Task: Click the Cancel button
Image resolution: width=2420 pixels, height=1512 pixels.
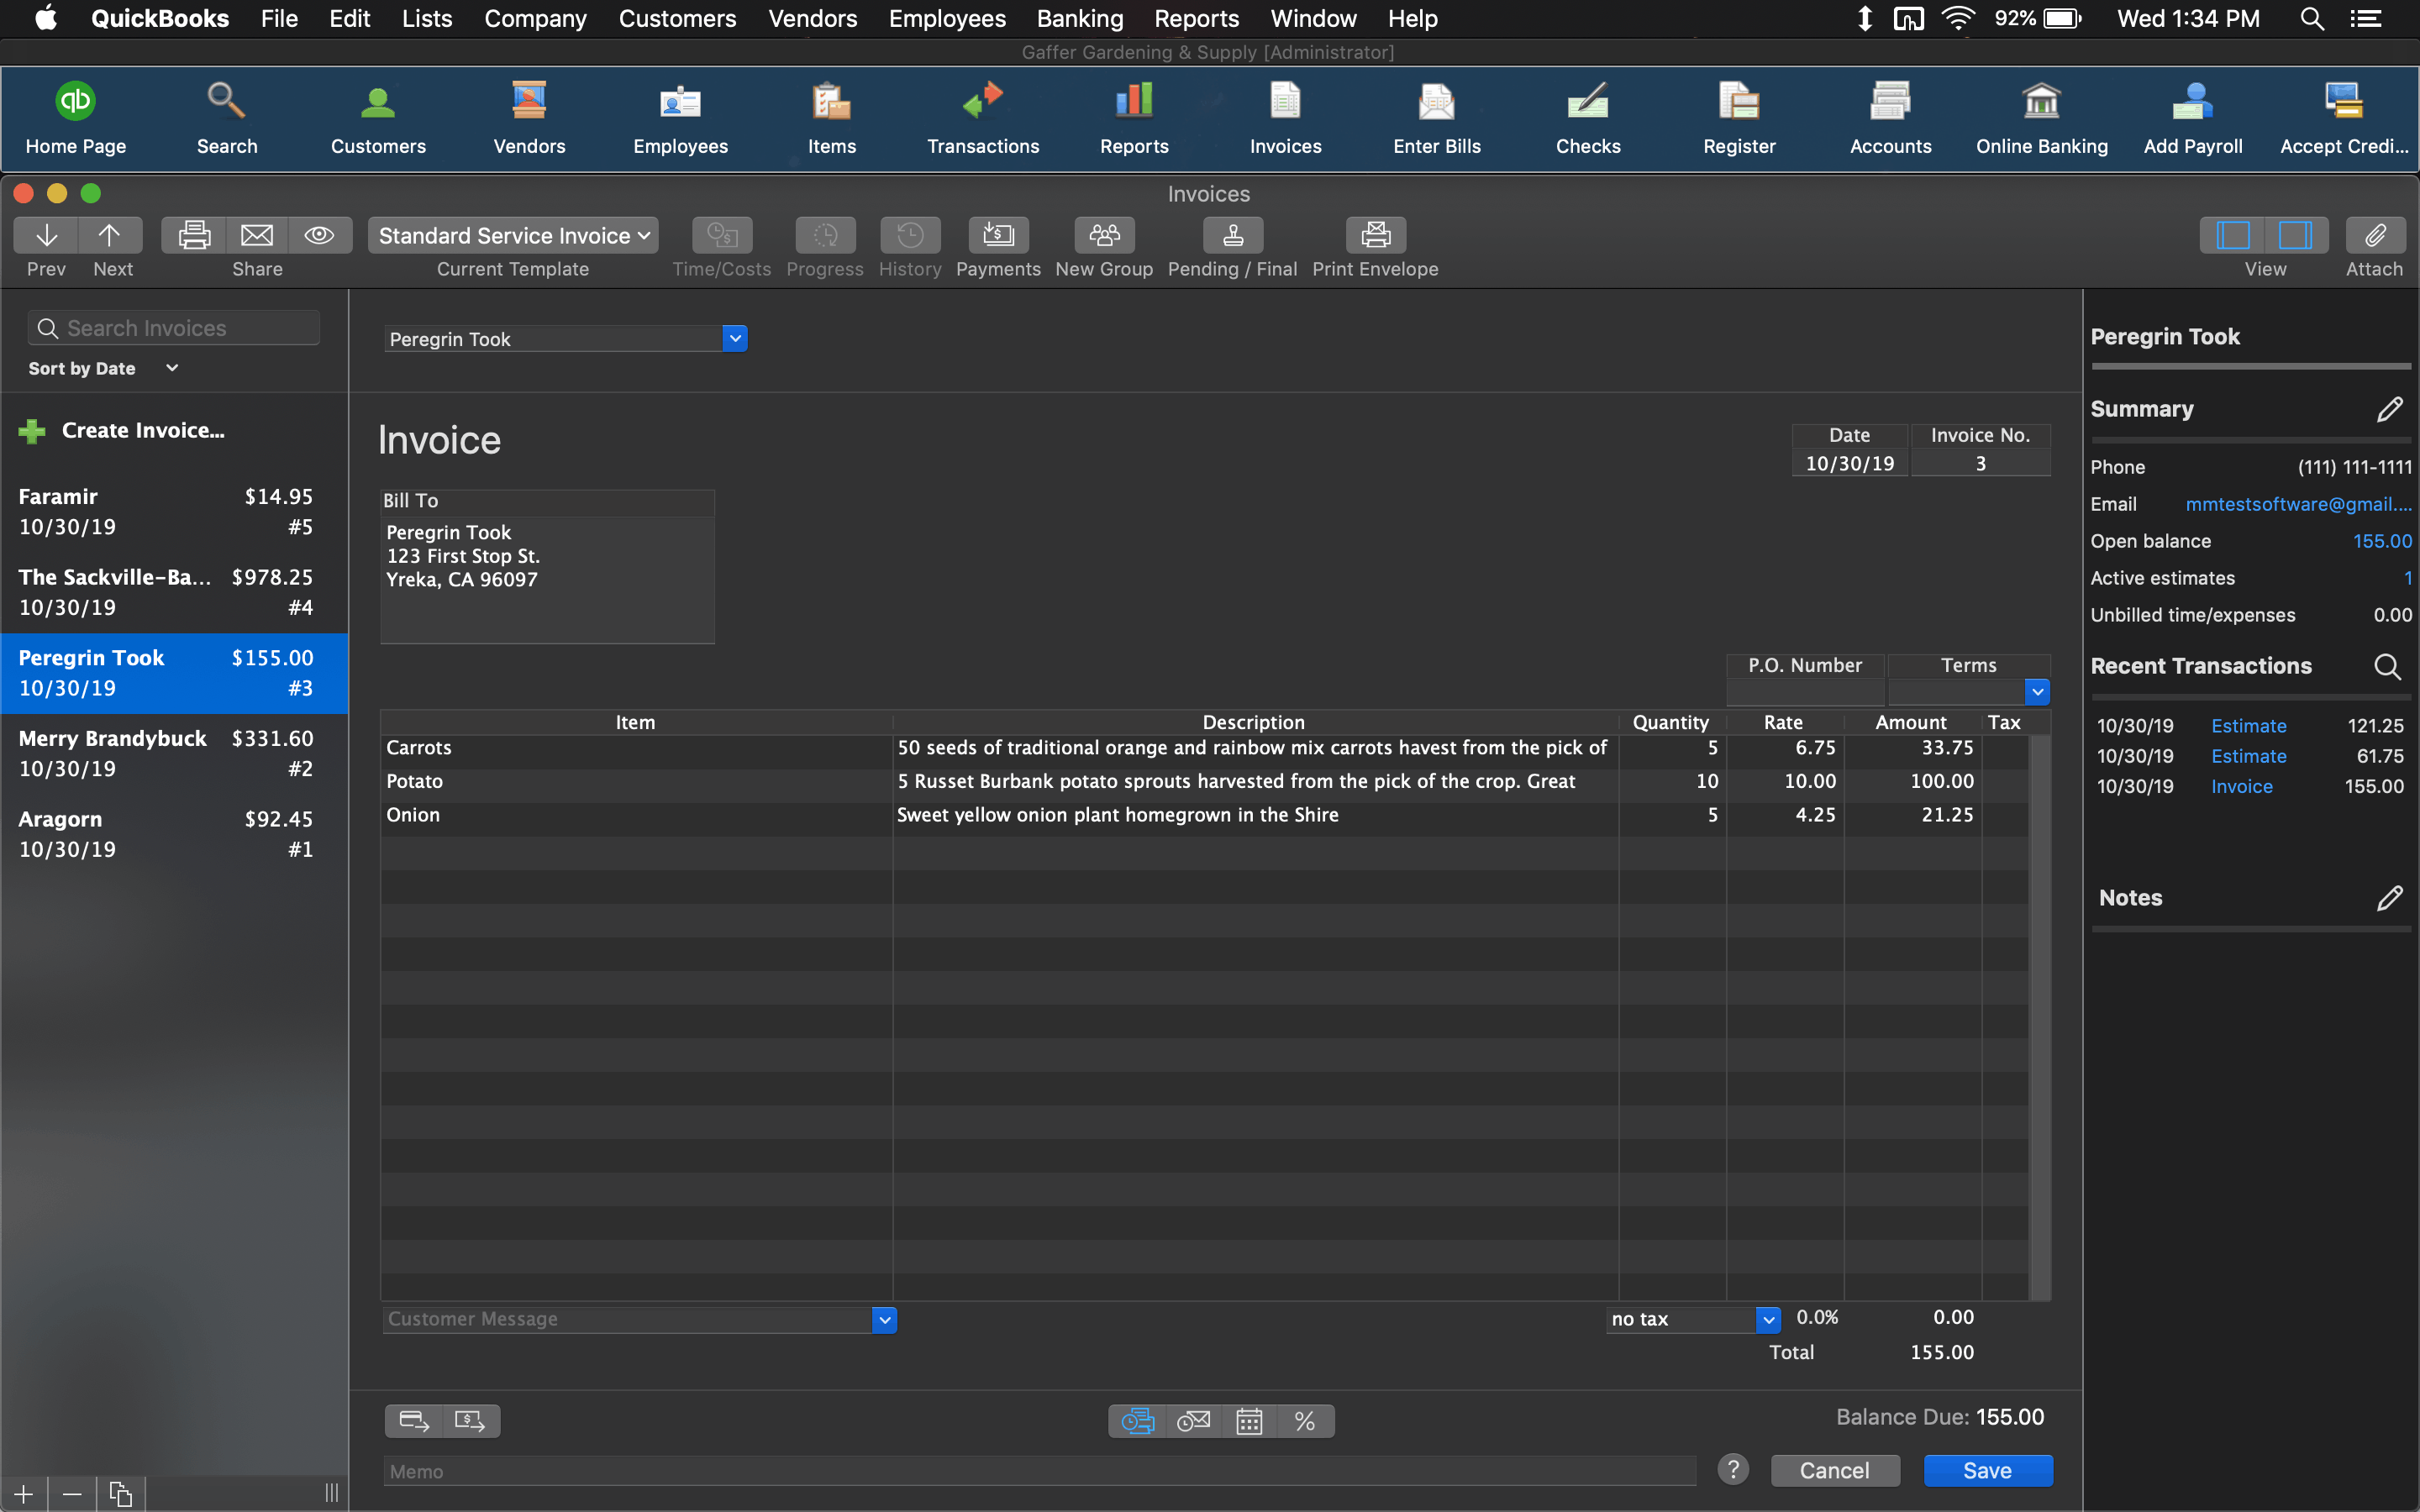Action: click(1834, 1470)
